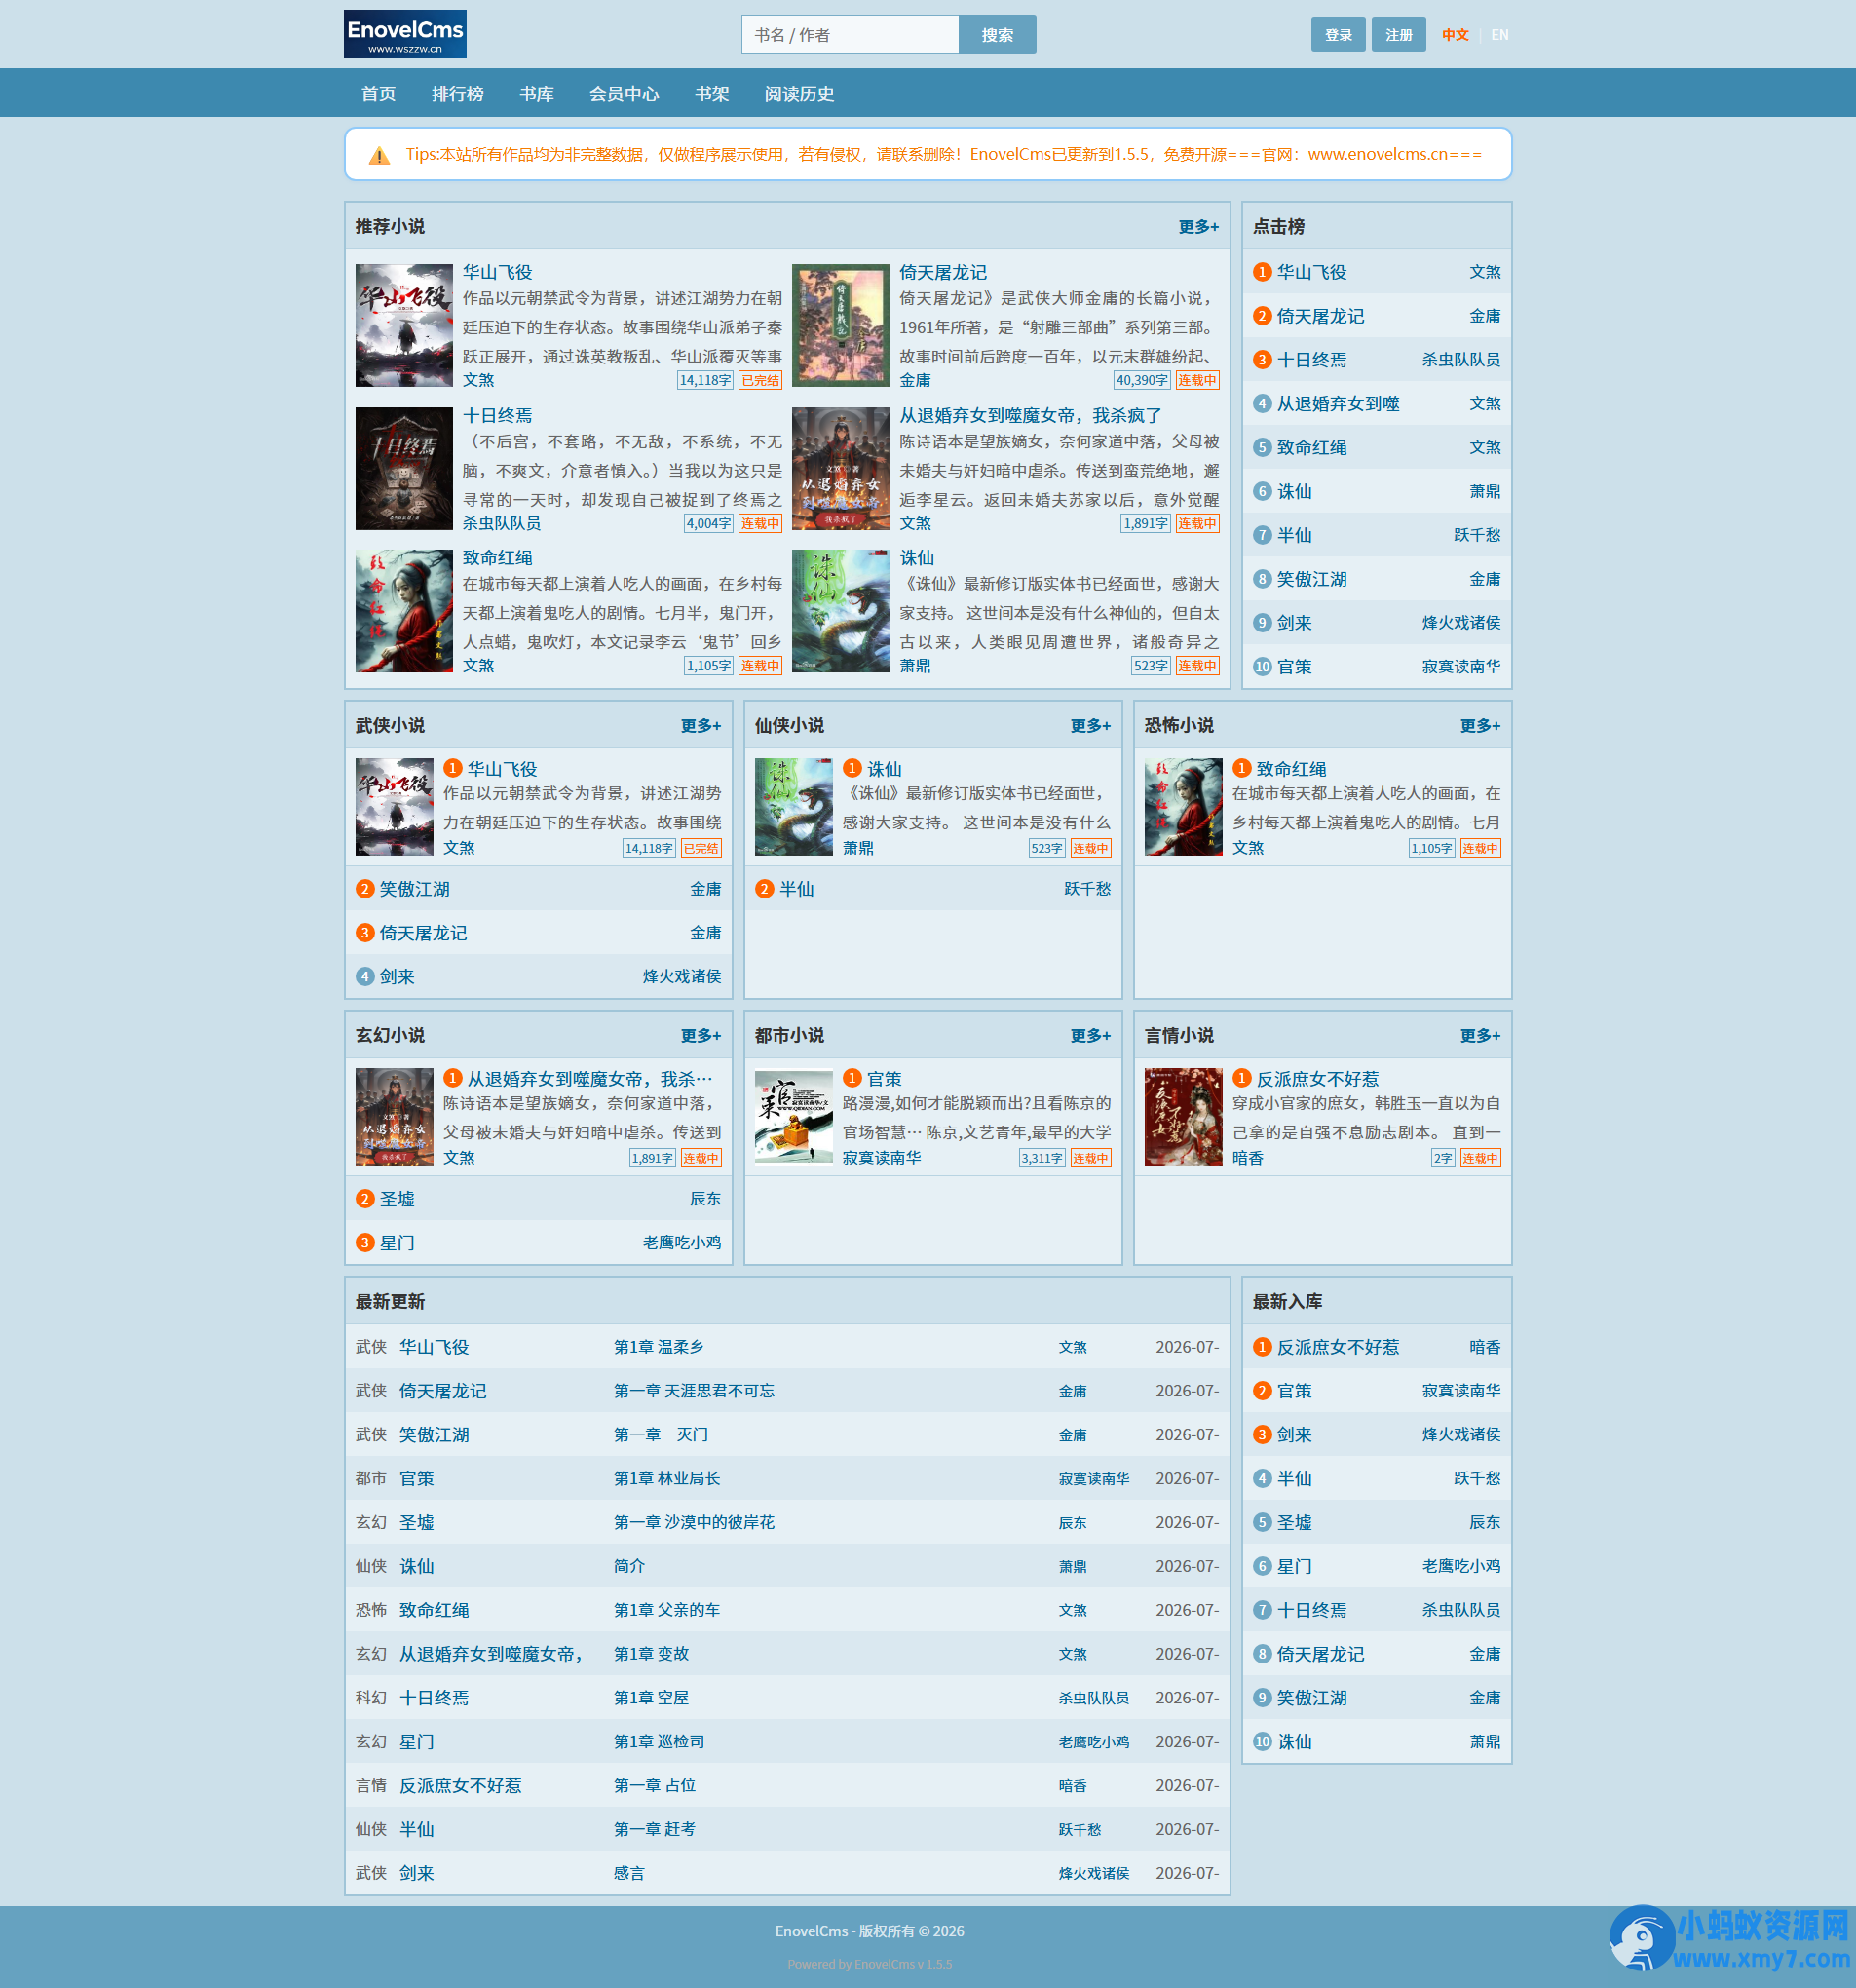
Task: Open chapter 第一章 沙漠中的彼岸花
Action: (x=694, y=1523)
